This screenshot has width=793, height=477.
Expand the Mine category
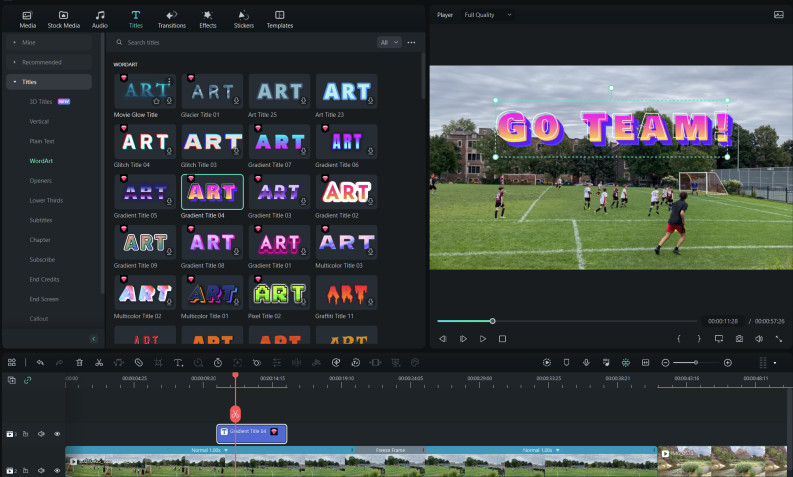click(49, 42)
